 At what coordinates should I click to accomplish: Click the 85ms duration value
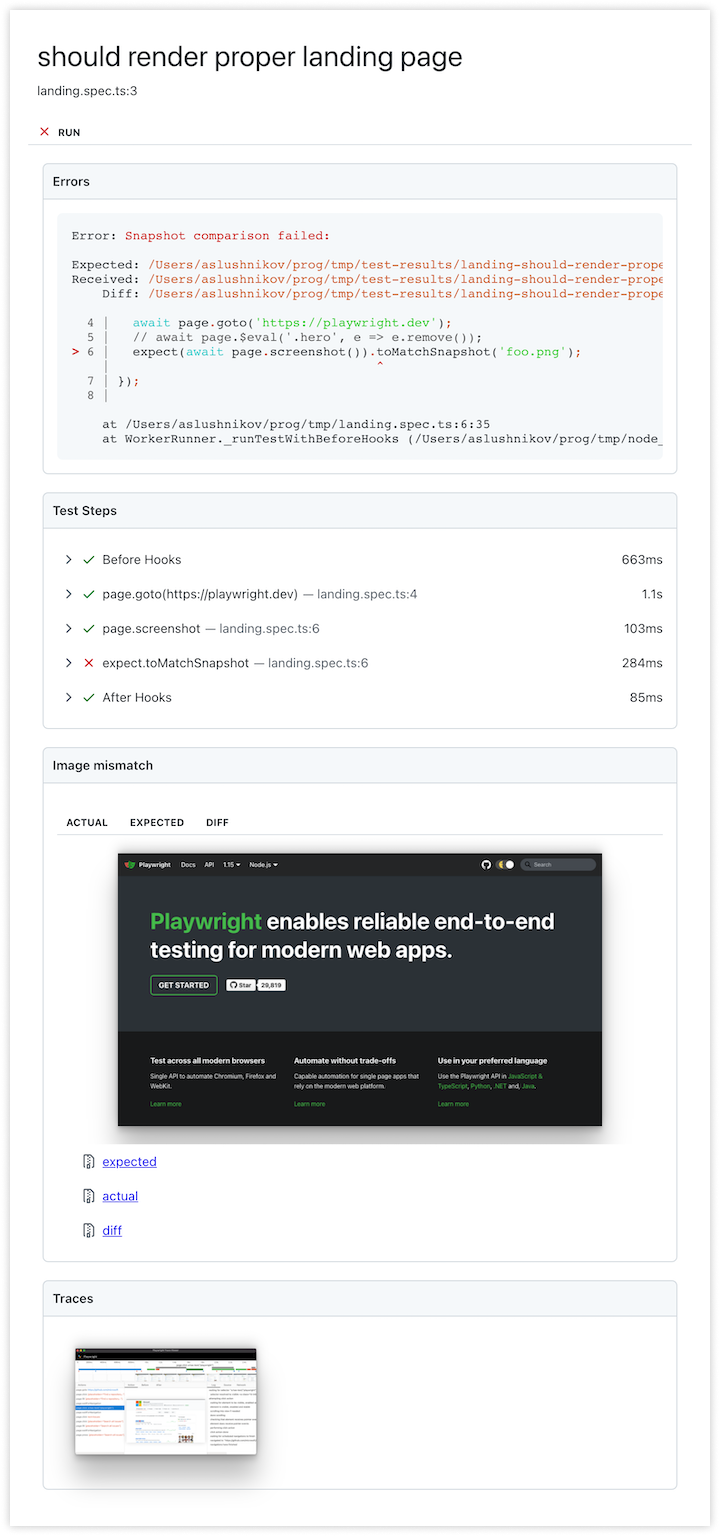(x=646, y=698)
